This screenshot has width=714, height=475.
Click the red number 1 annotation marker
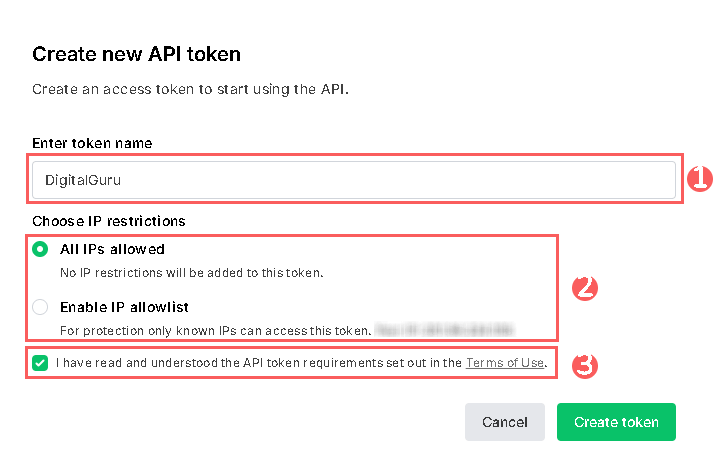(699, 179)
